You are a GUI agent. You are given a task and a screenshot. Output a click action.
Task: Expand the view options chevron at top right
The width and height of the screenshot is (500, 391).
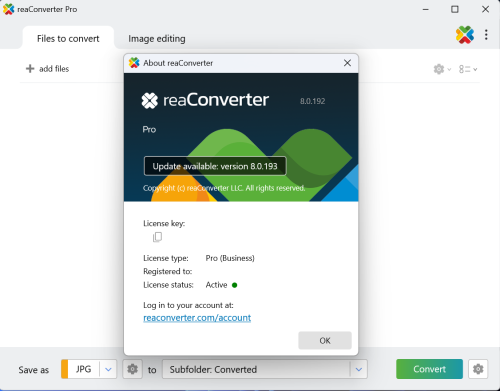[x=475, y=69]
